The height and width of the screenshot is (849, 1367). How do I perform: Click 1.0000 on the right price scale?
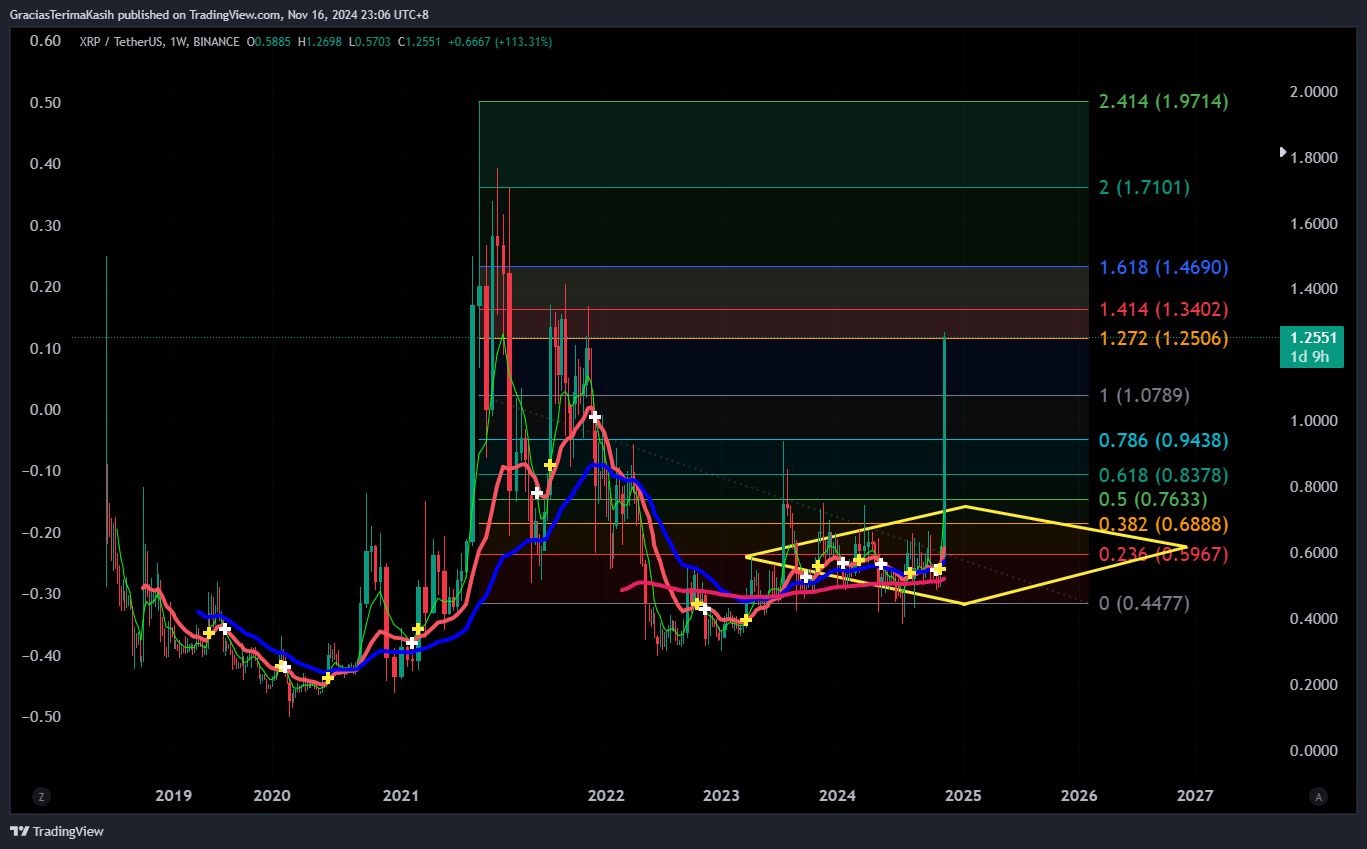(1314, 421)
